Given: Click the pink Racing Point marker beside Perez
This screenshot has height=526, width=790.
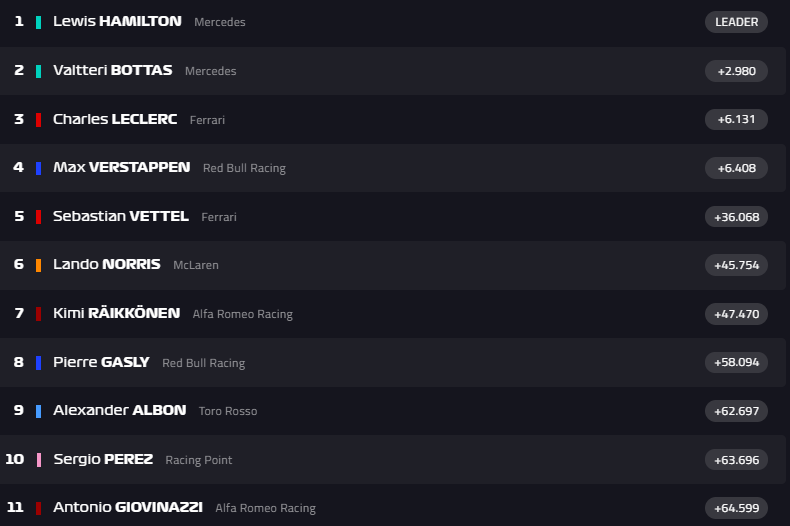Looking at the screenshot, I should (38, 460).
